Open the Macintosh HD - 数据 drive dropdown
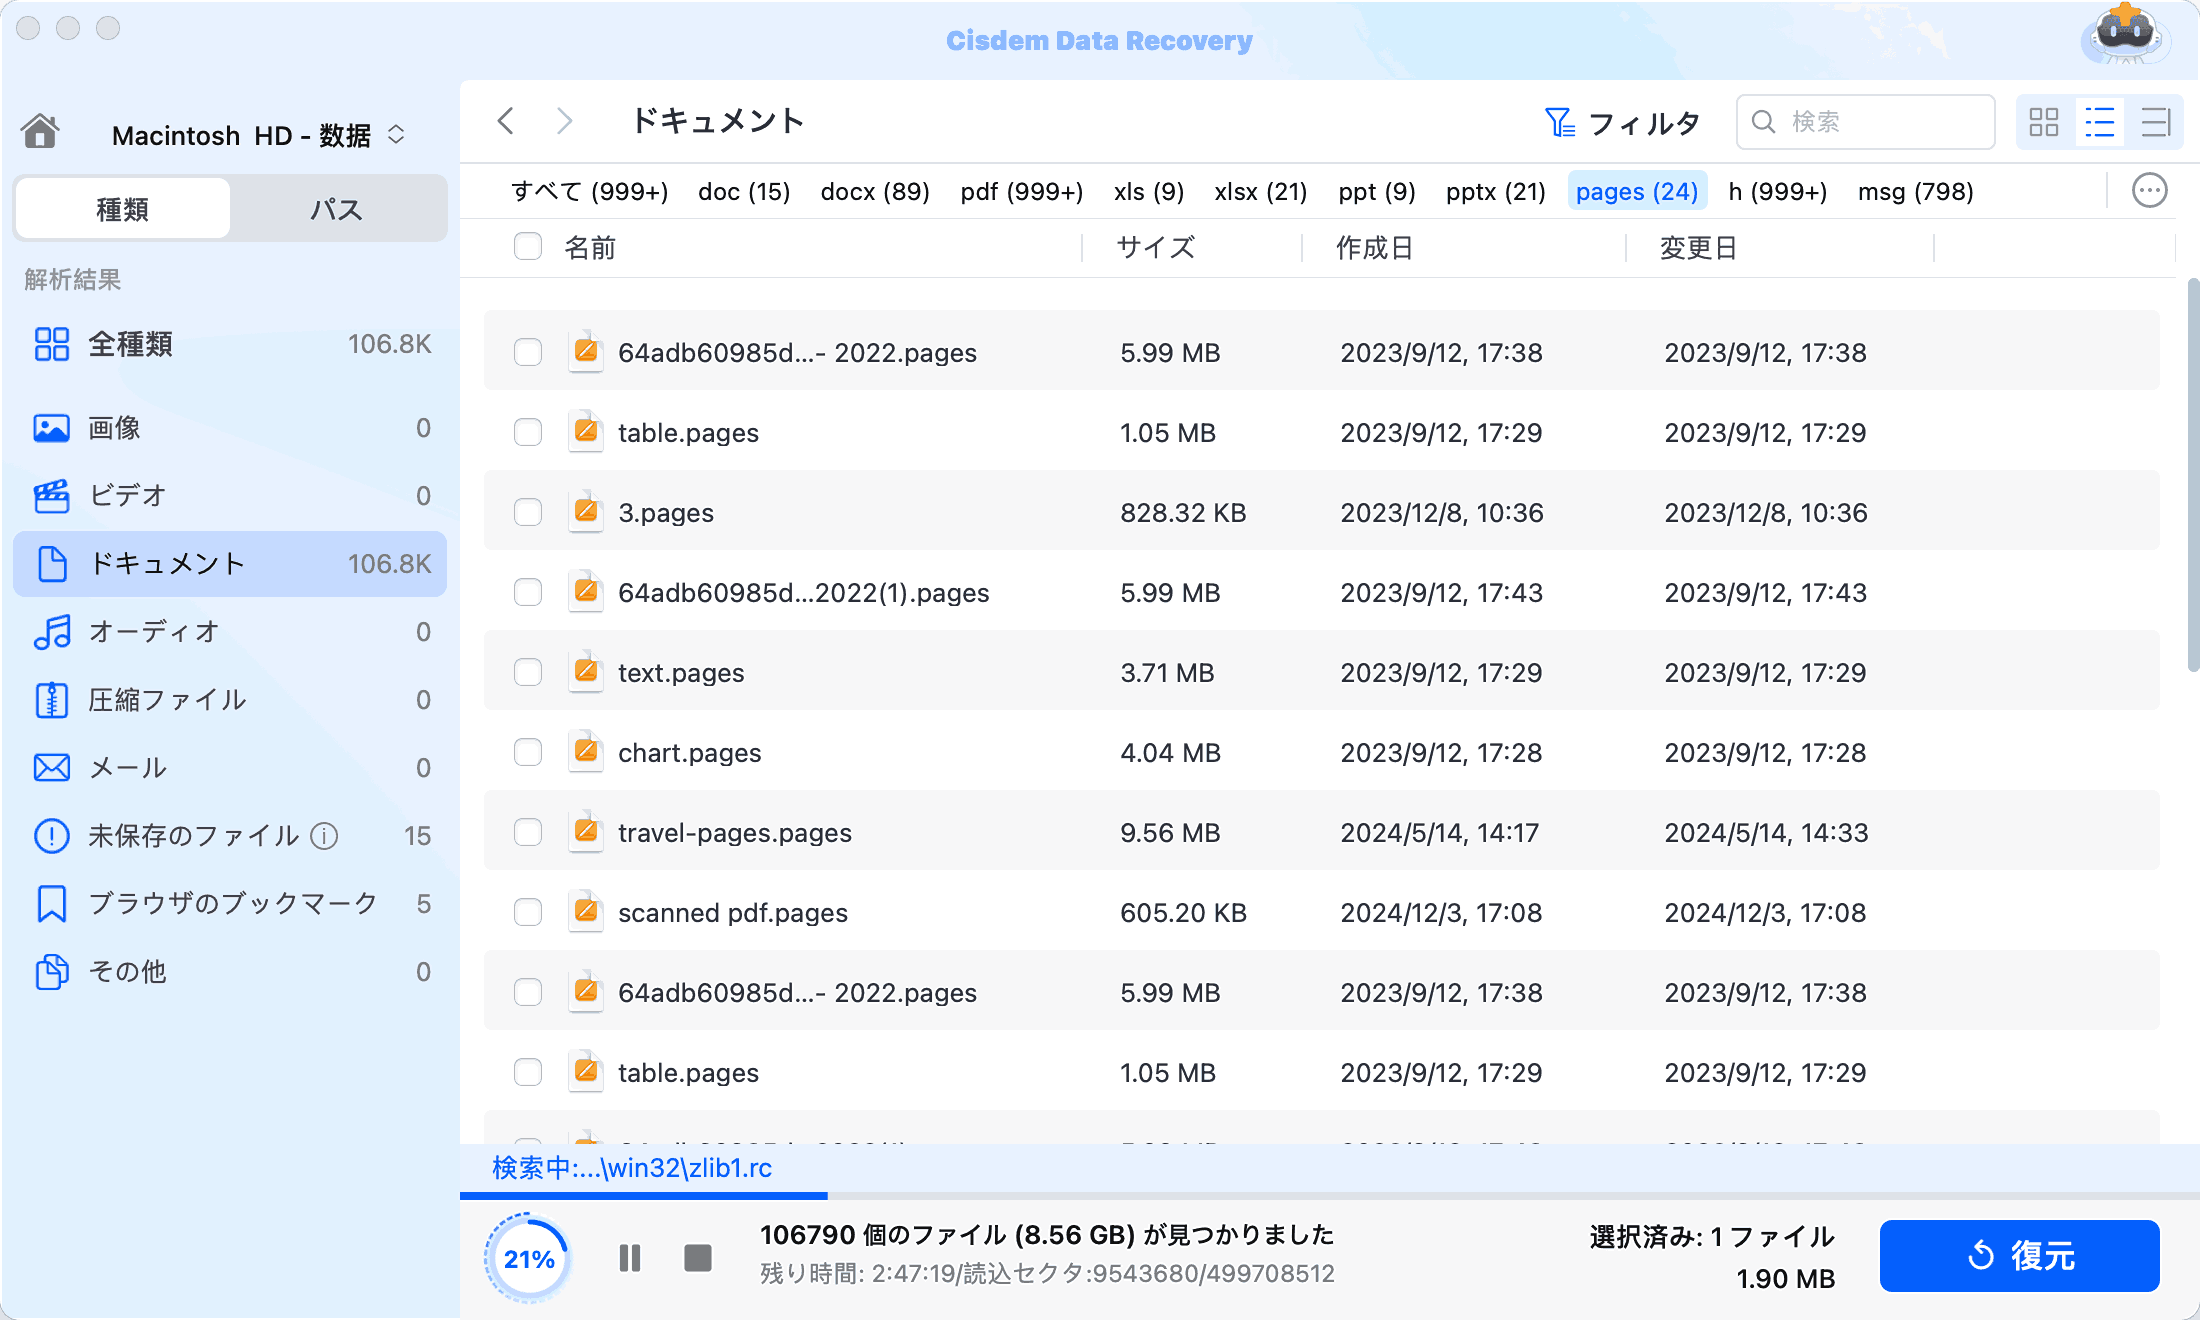 click(258, 135)
